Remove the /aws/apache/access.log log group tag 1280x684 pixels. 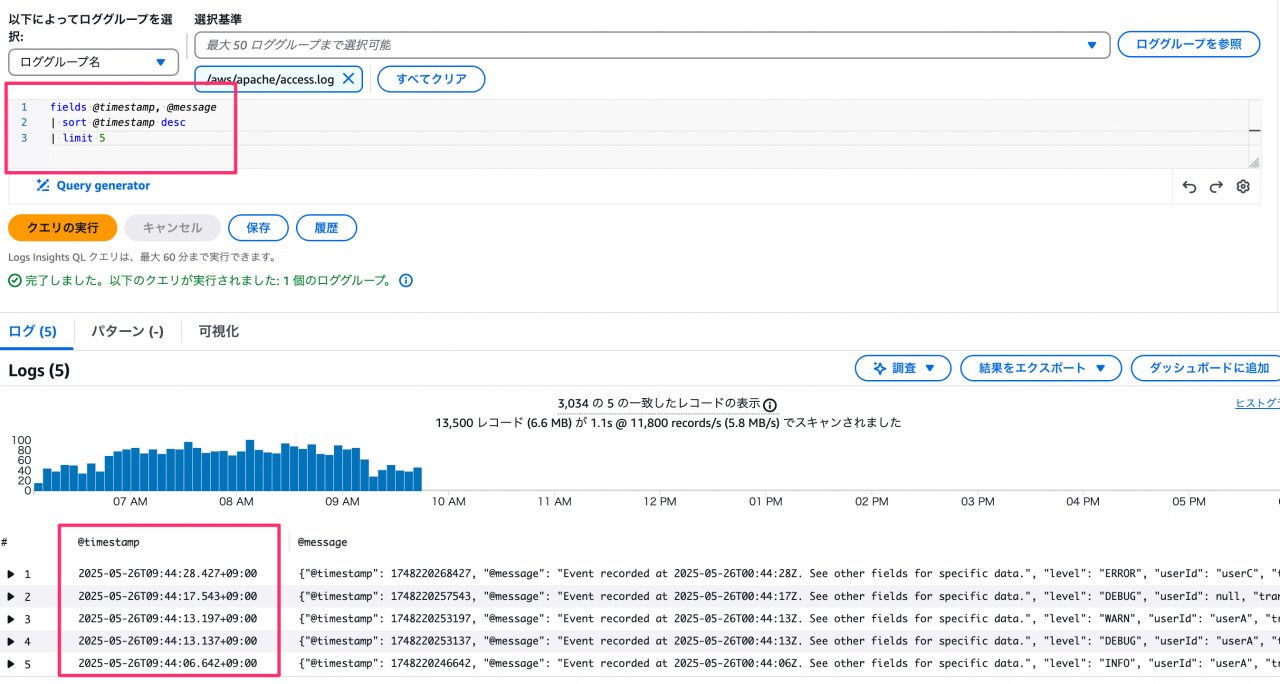348,79
